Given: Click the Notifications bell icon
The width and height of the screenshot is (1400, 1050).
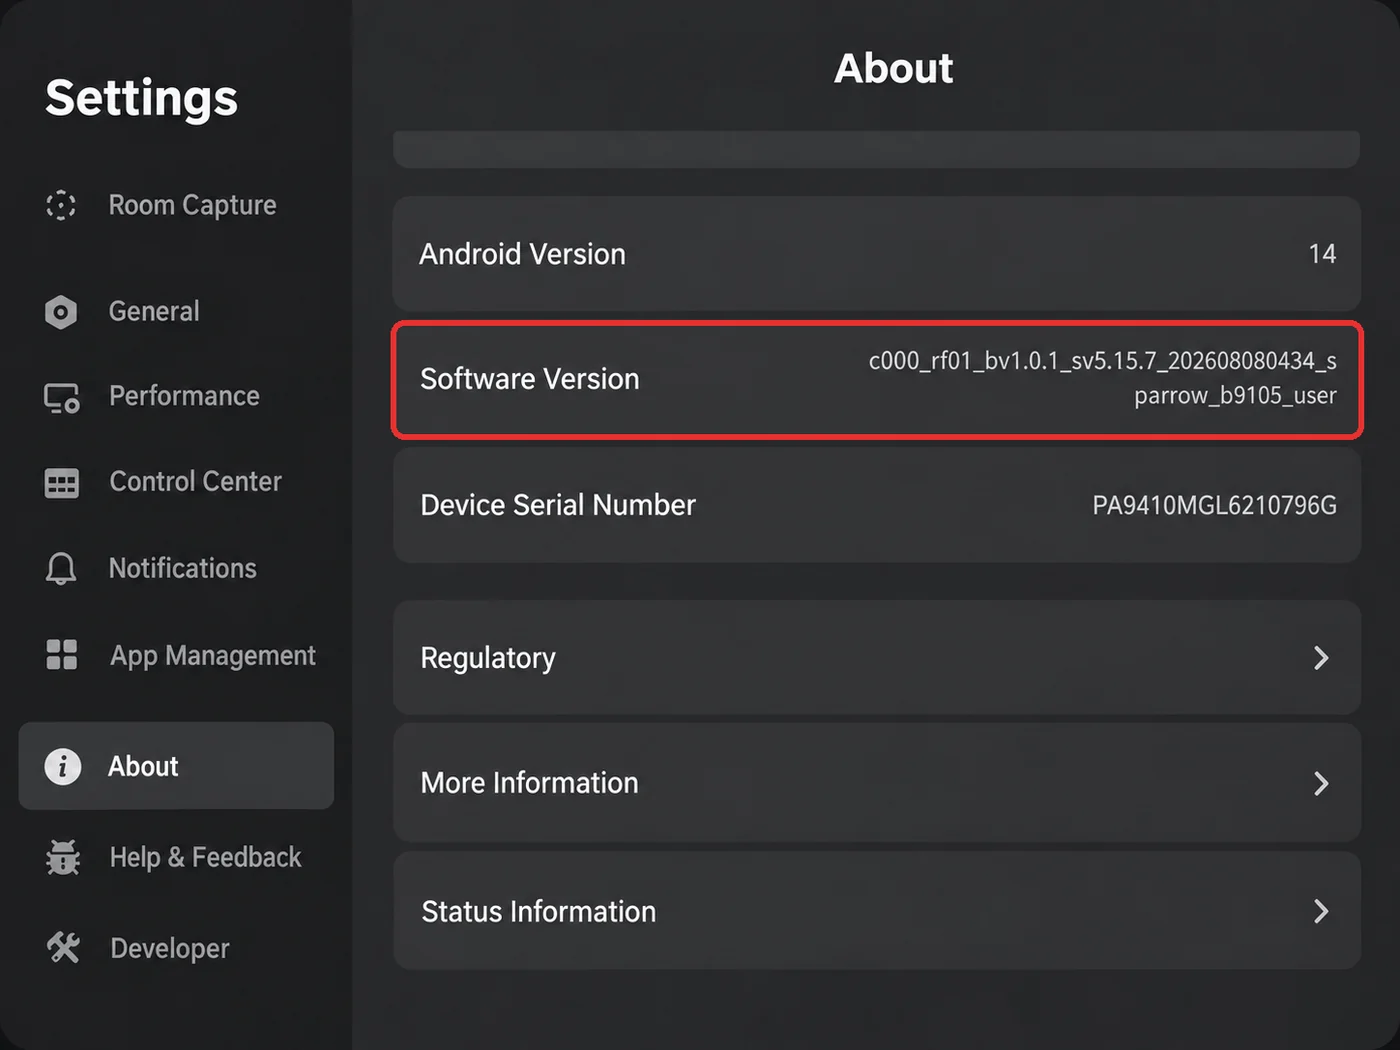Looking at the screenshot, I should pos(61,568).
